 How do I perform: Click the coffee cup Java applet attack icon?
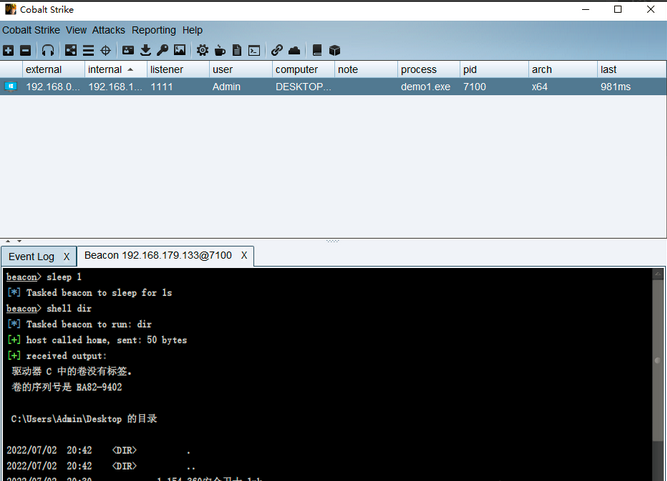click(220, 51)
